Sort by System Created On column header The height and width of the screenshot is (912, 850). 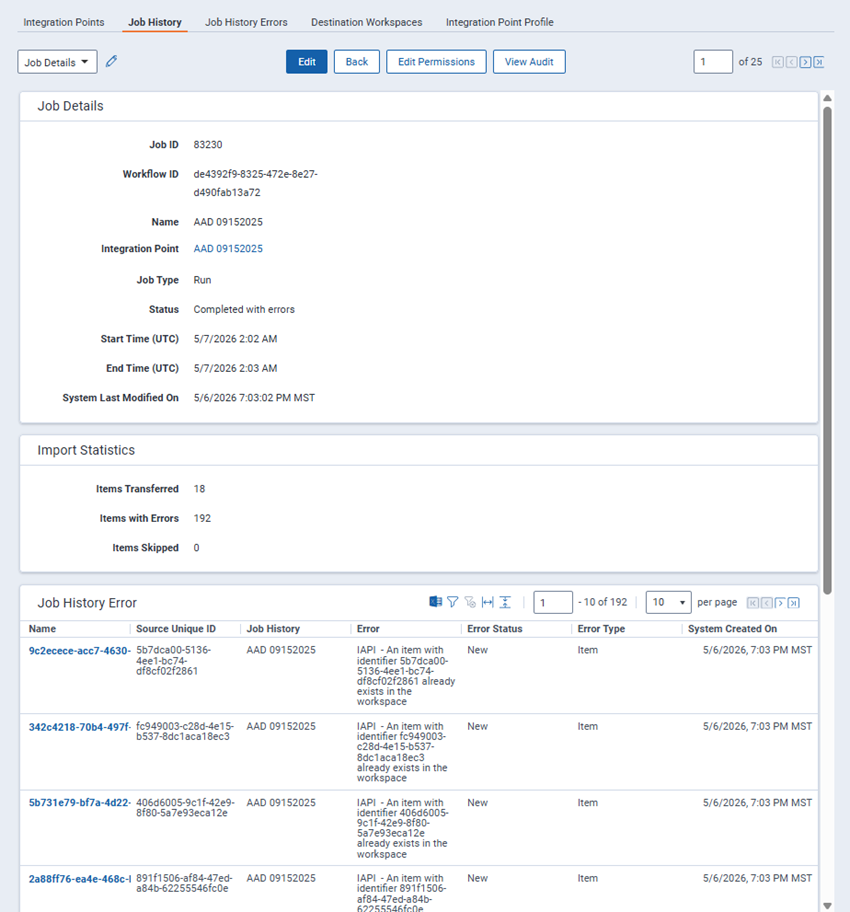[732, 628]
